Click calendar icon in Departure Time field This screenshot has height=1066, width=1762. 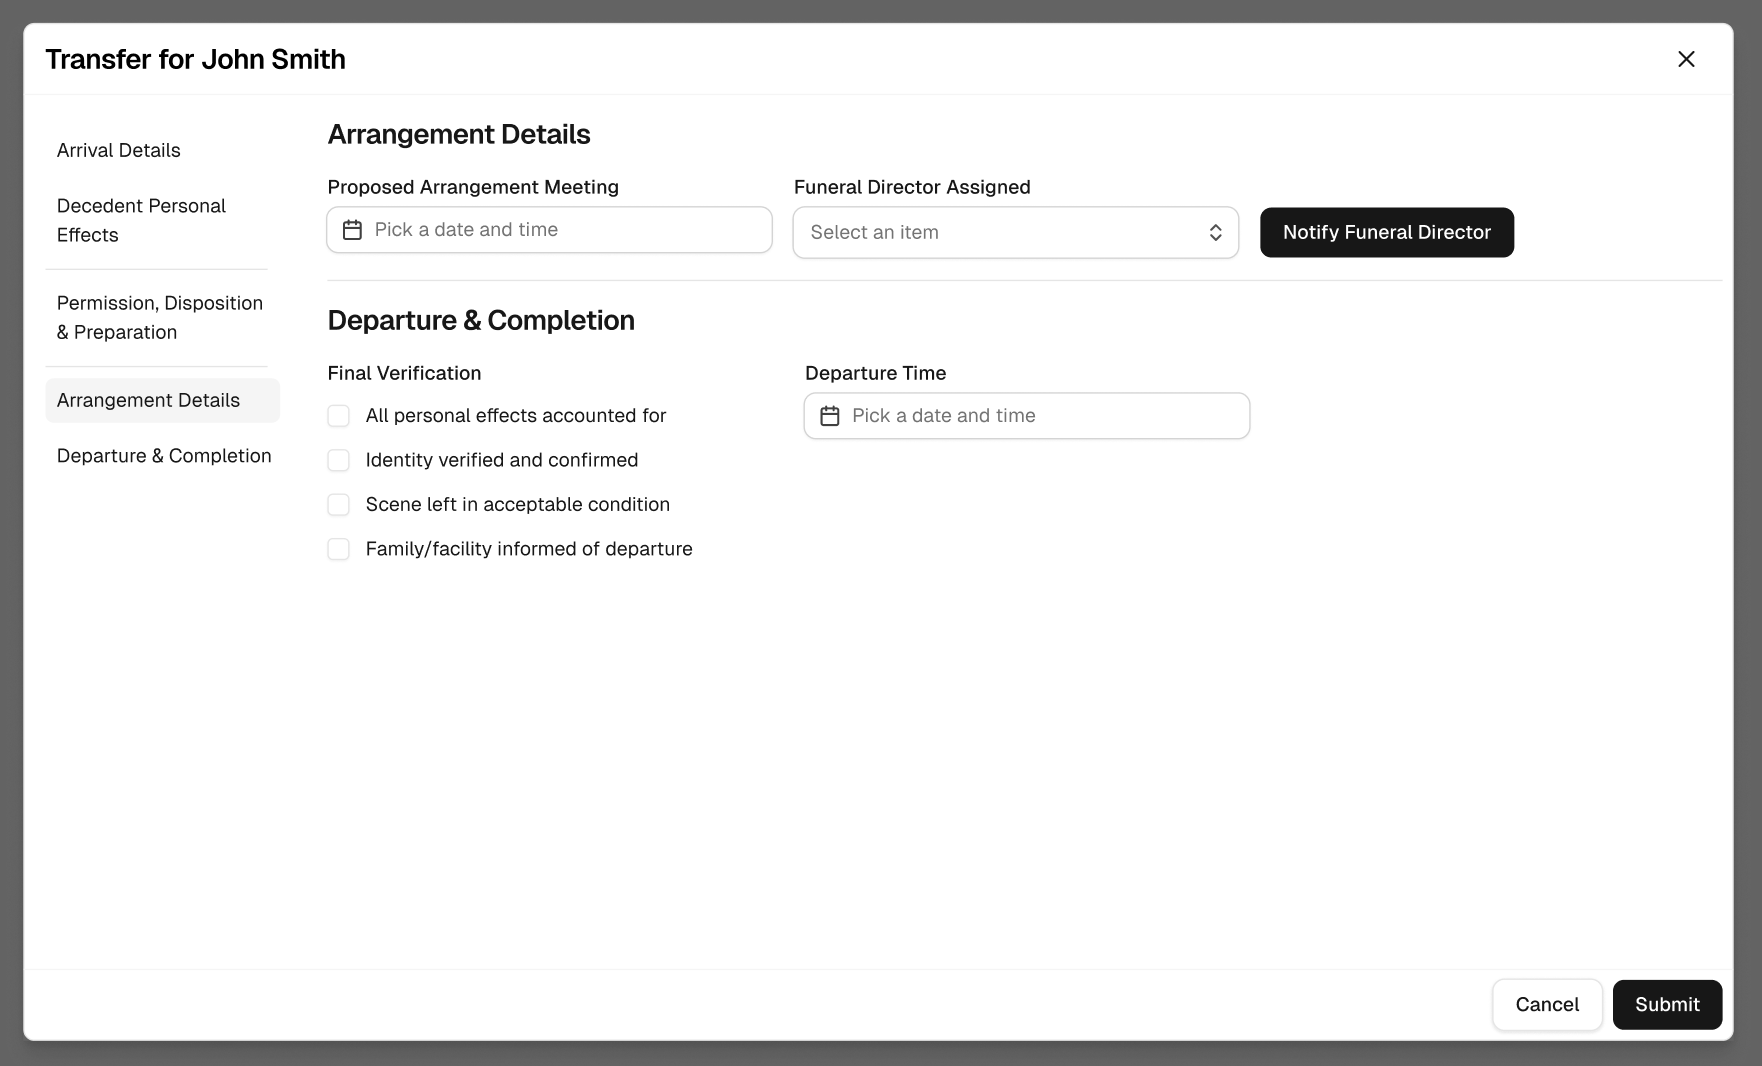coord(830,416)
